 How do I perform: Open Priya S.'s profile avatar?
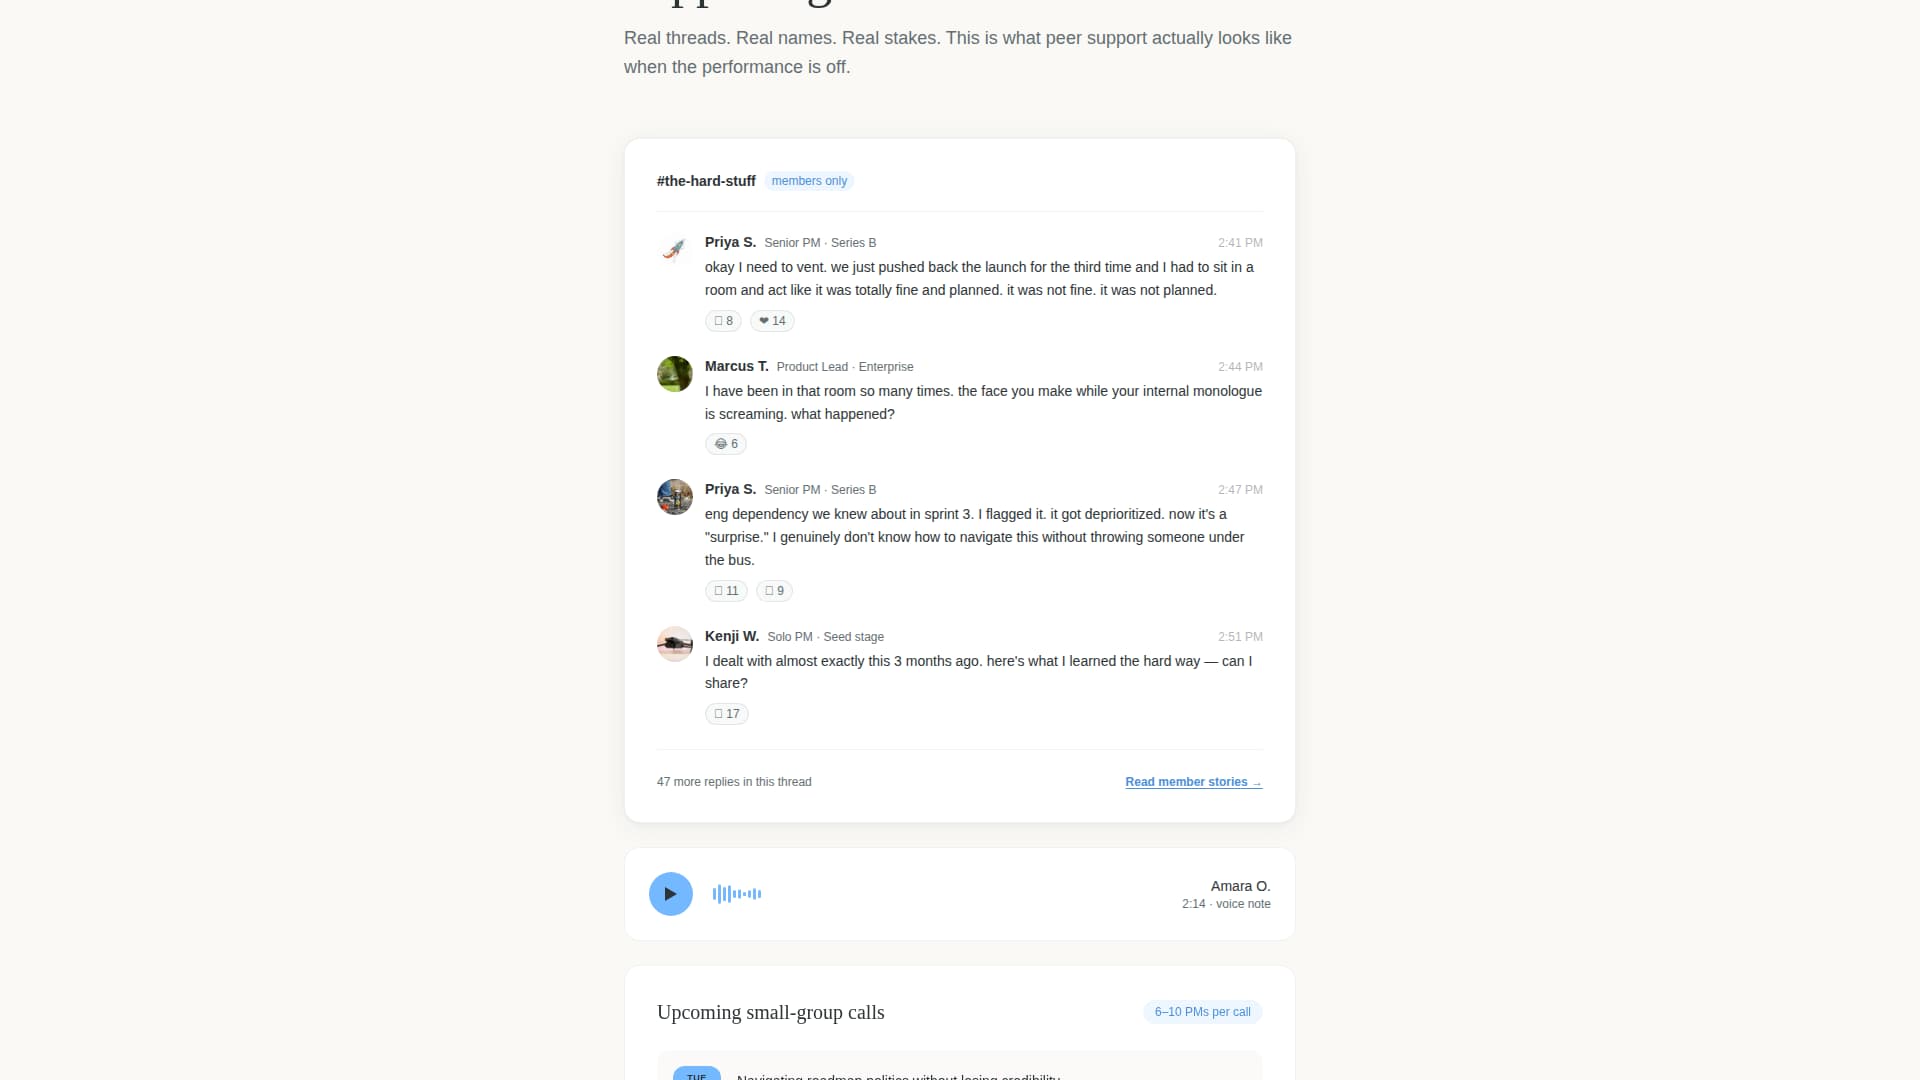click(674, 250)
